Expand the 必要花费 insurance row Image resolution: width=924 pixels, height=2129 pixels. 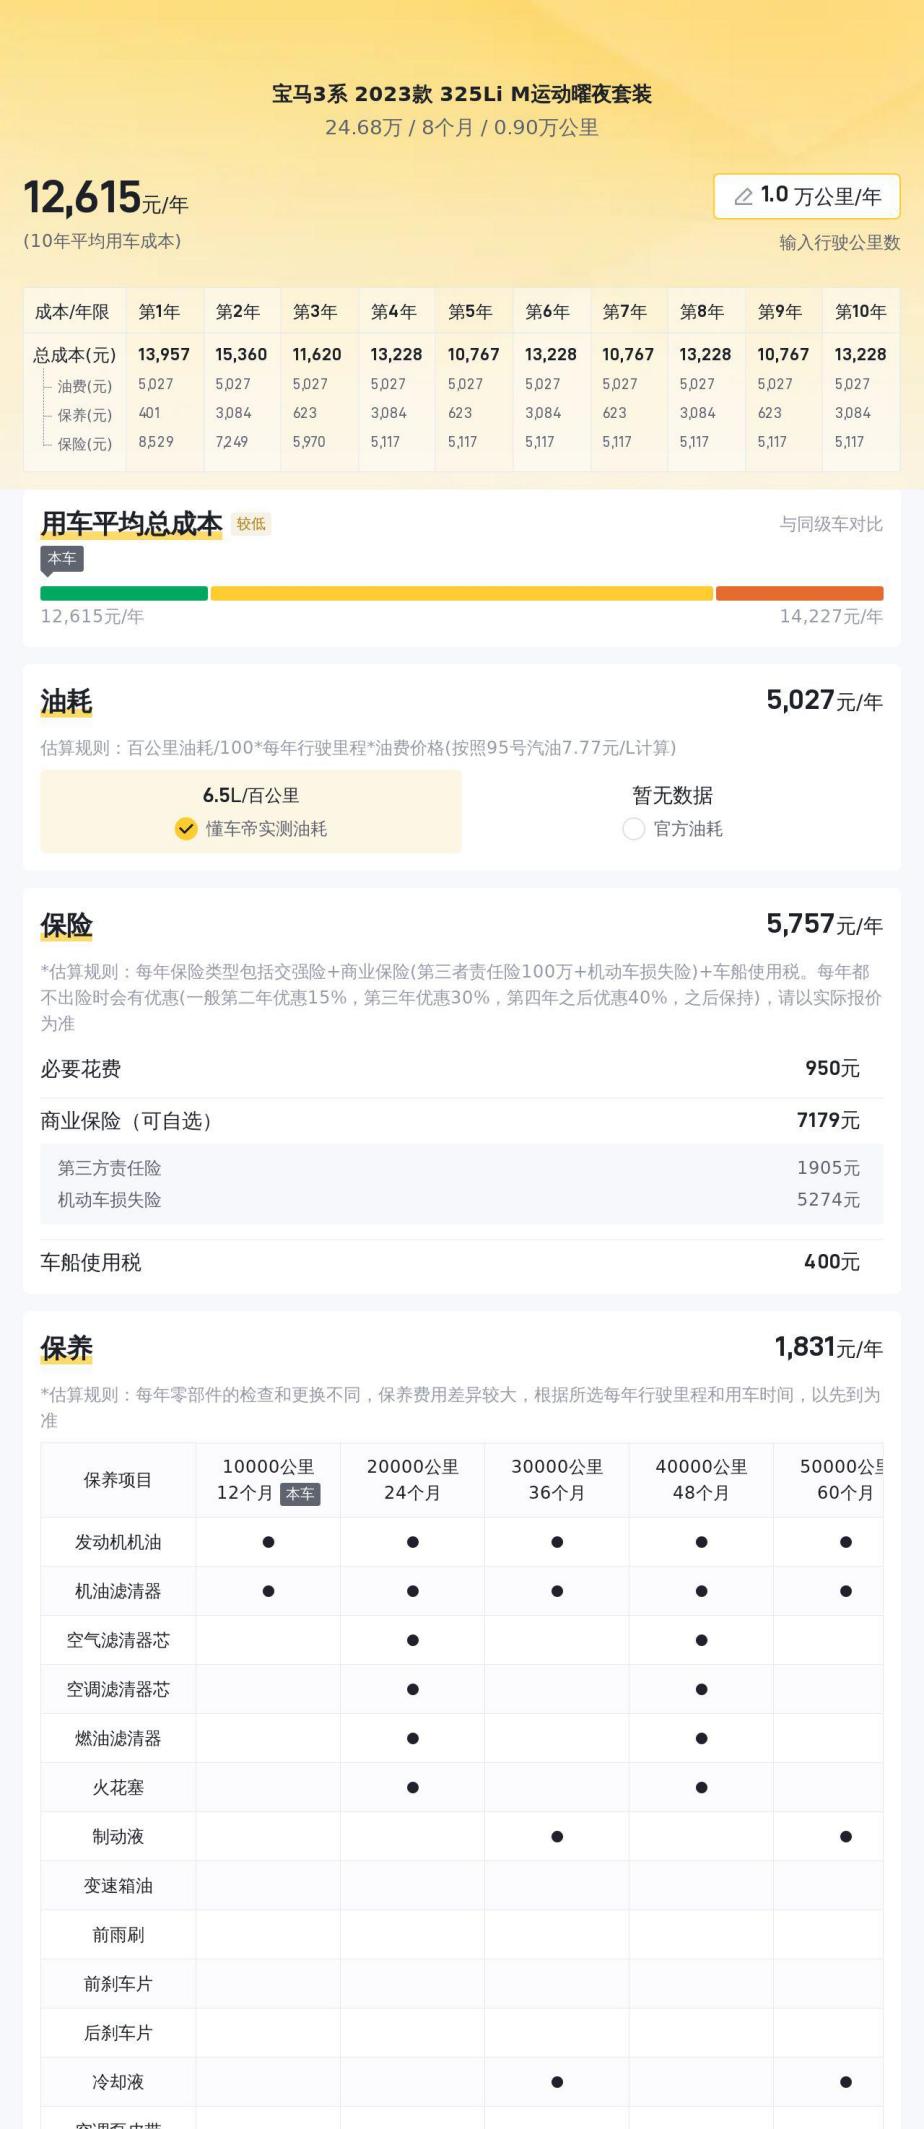461,1069
